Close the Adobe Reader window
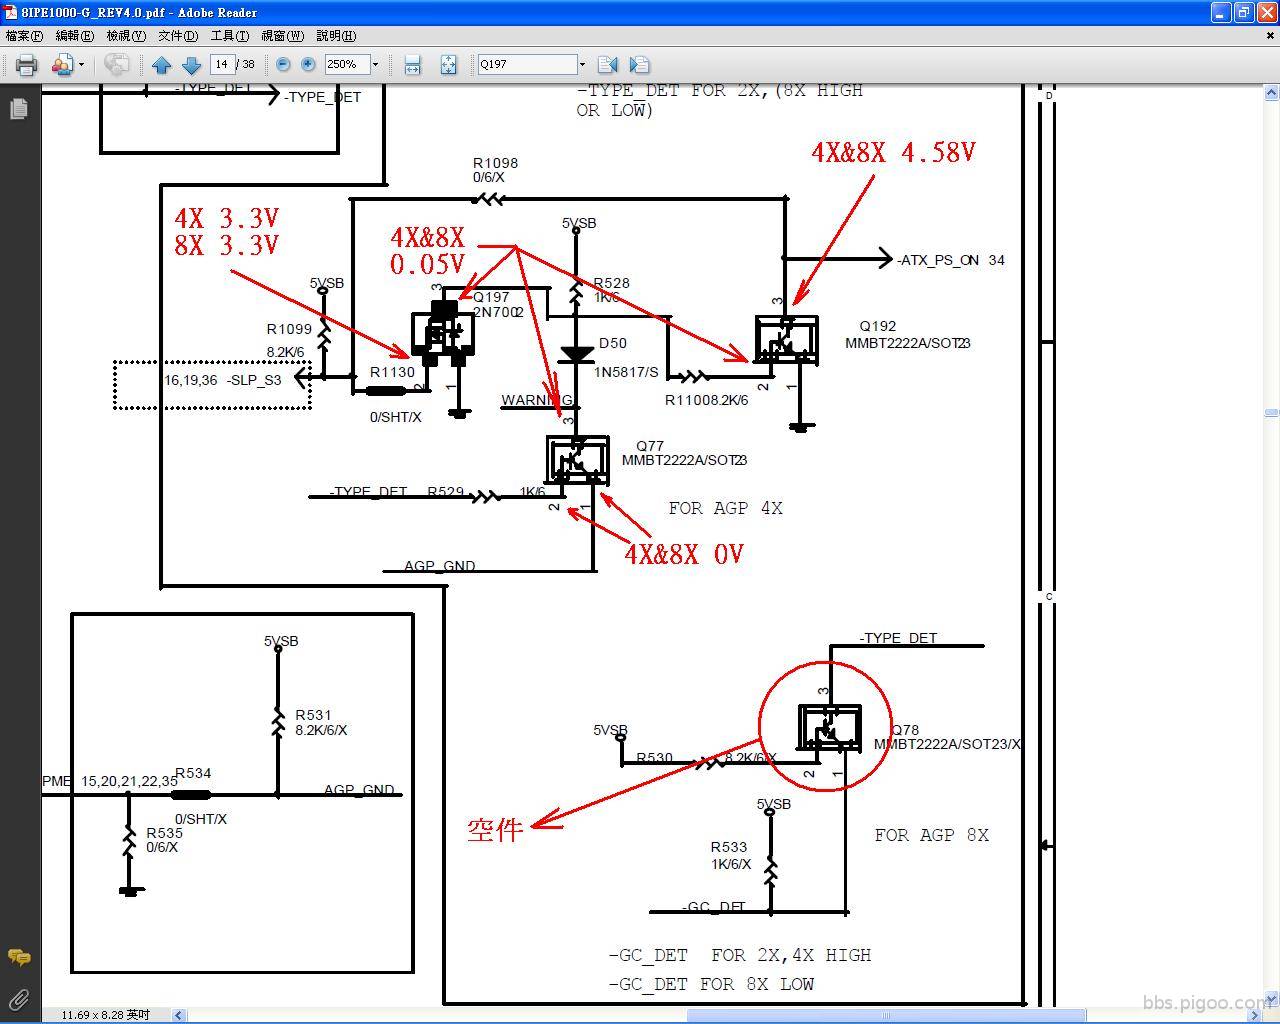This screenshot has height=1024, width=1280. pos(1266,12)
